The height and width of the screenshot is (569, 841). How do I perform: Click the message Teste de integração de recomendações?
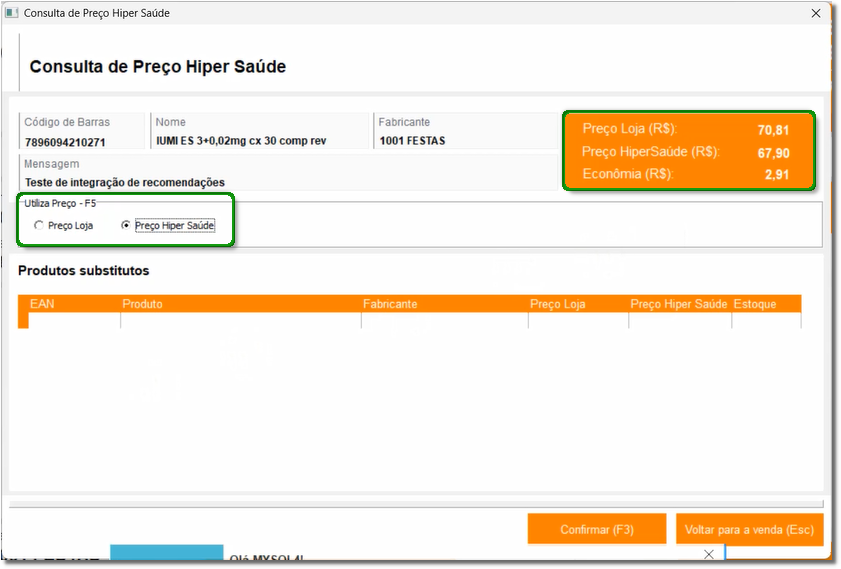[124, 182]
